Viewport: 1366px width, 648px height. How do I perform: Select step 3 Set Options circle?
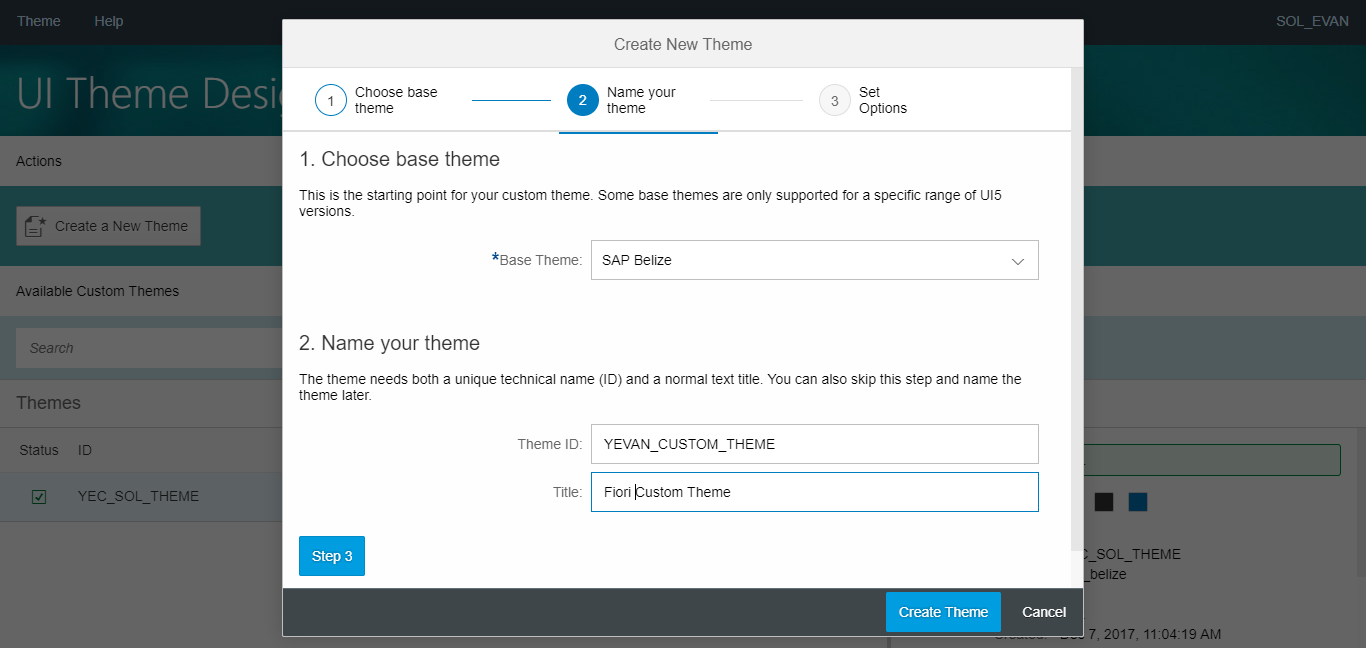coord(835,100)
